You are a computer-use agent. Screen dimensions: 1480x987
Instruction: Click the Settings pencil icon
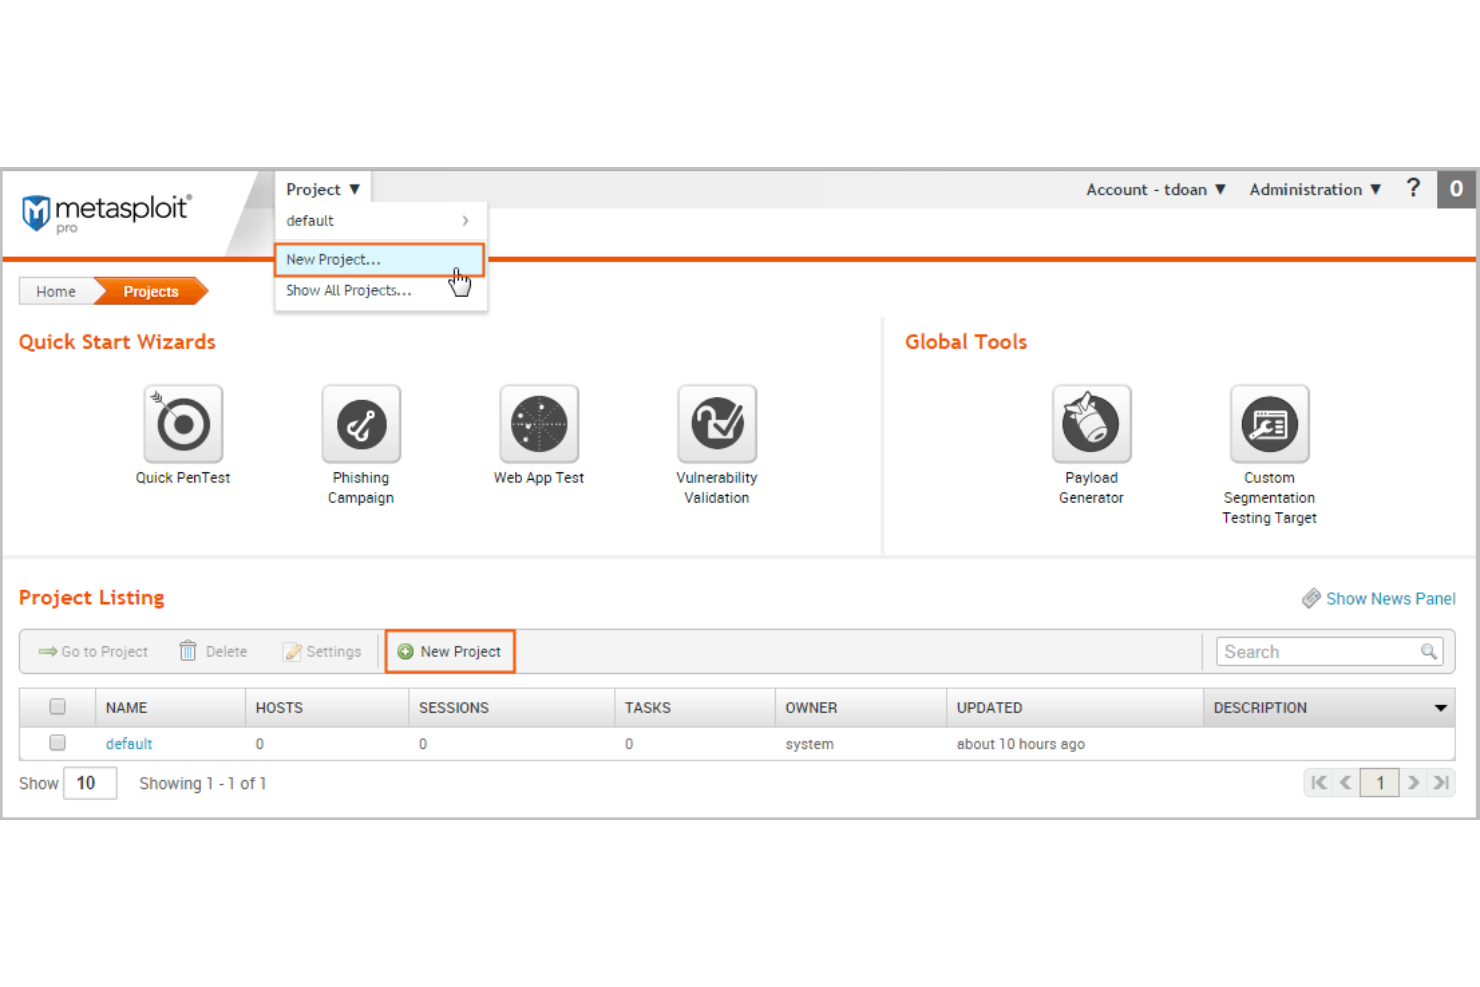(293, 652)
